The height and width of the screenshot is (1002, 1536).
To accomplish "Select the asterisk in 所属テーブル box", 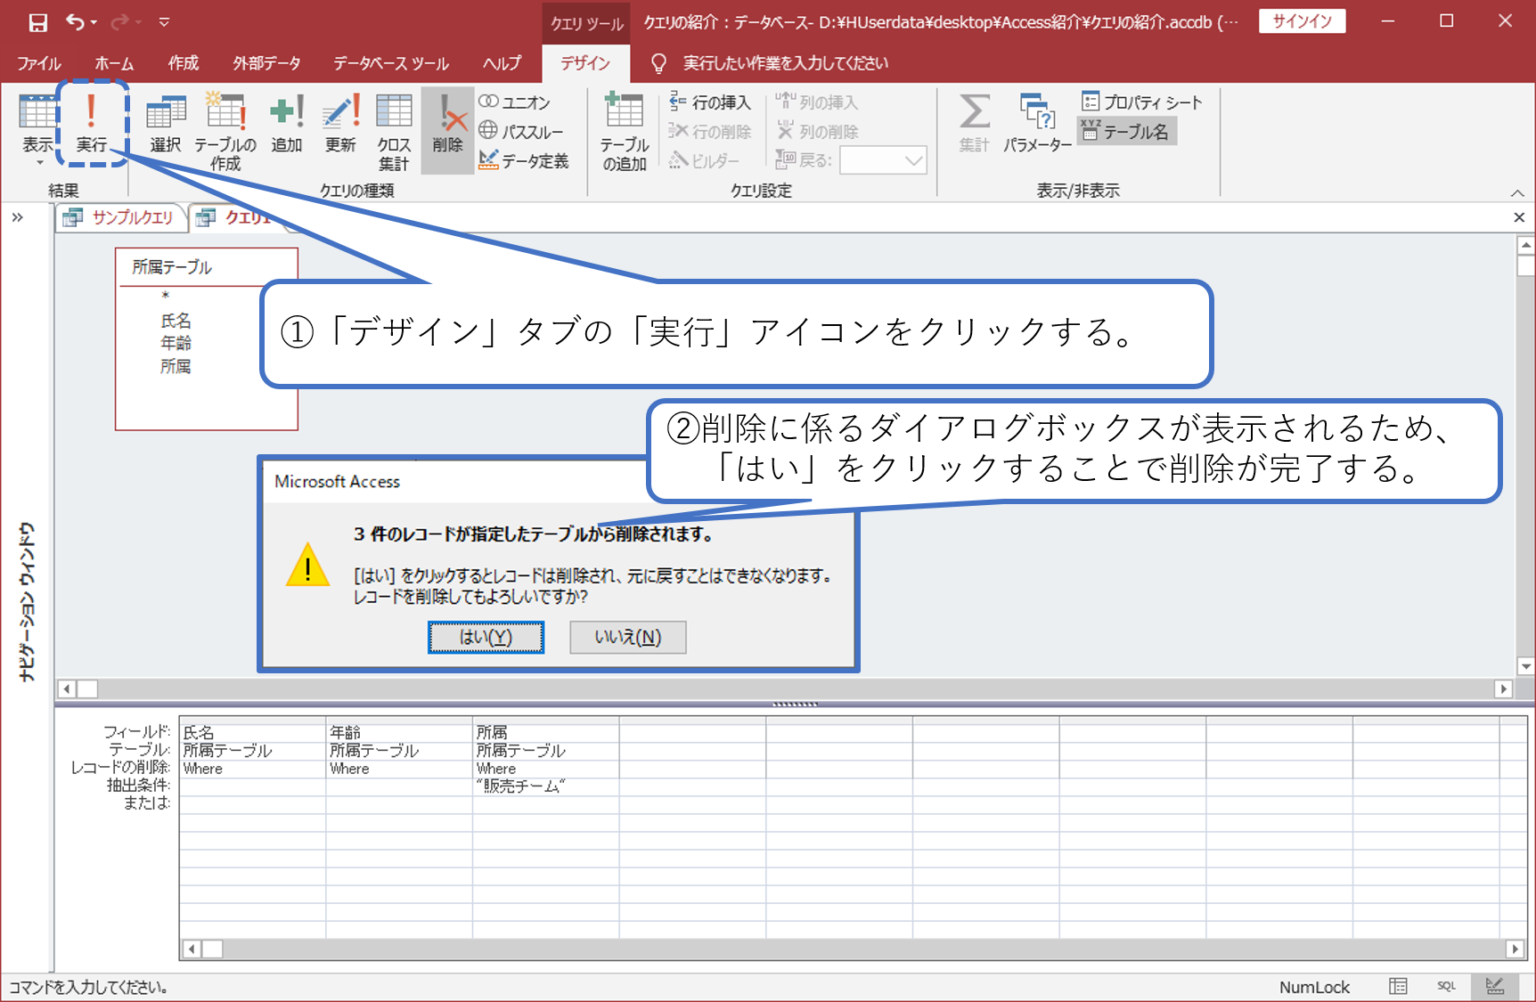I will (166, 296).
